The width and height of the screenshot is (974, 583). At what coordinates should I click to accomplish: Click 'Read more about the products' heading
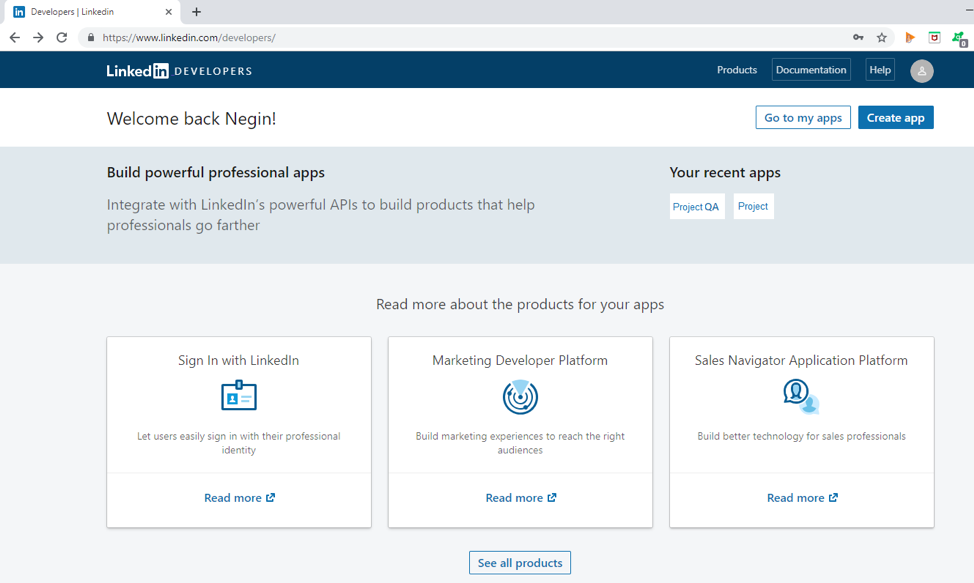click(520, 304)
